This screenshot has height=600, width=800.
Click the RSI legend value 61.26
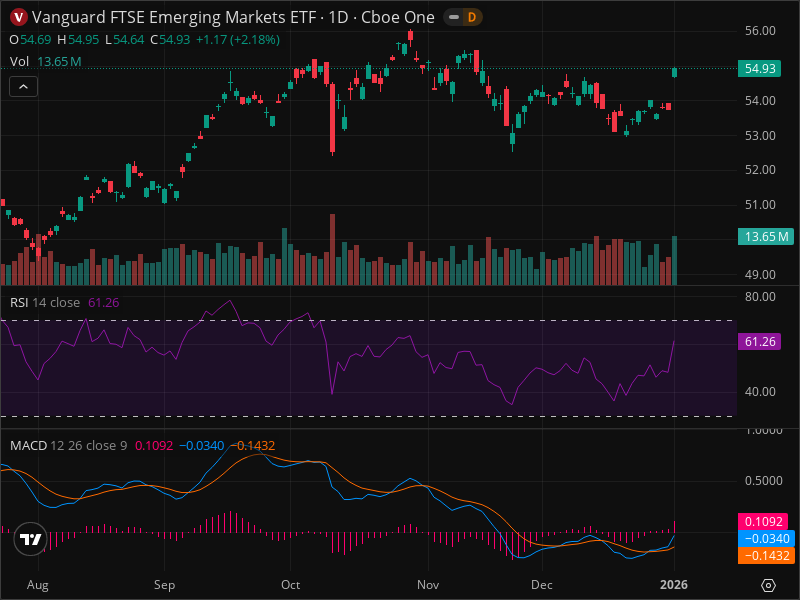coord(104,303)
